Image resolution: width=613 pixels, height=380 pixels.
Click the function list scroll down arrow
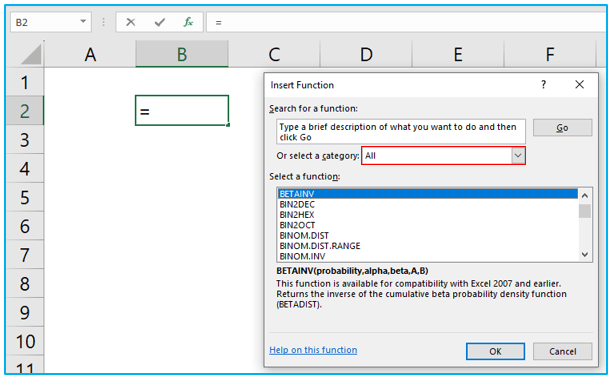585,255
